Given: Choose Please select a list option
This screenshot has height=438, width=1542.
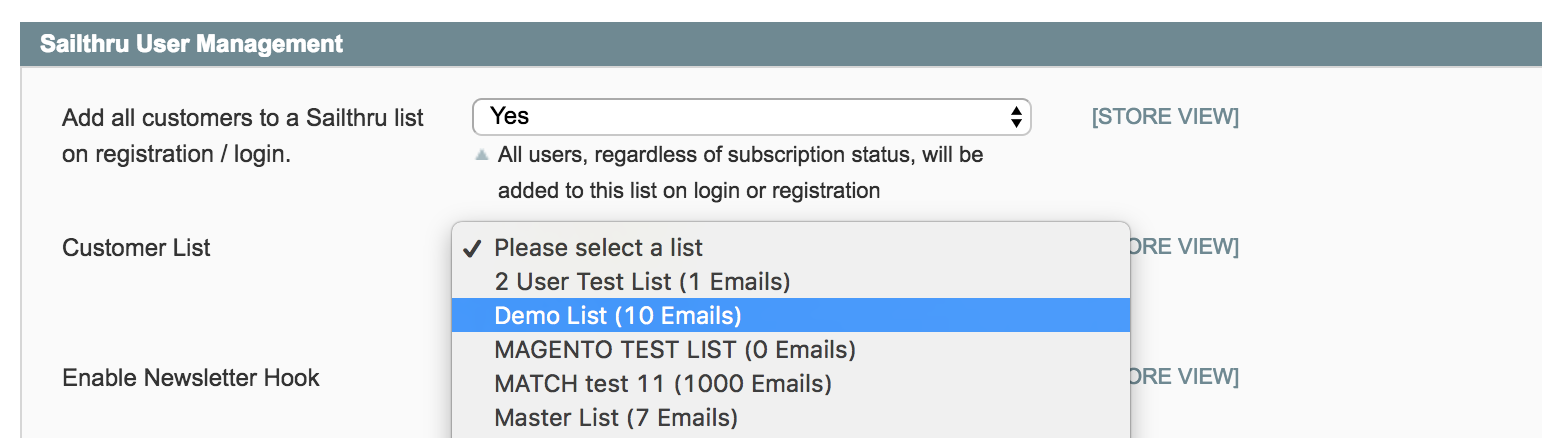Looking at the screenshot, I should pyautogui.click(x=598, y=248).
